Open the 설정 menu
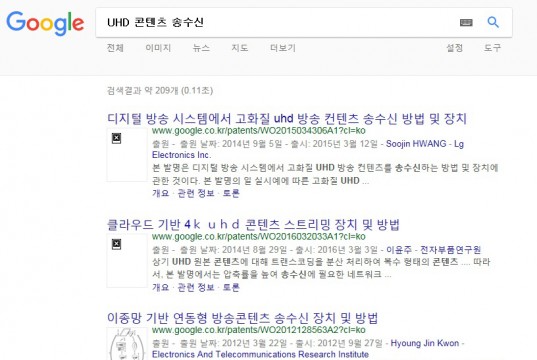Viewport: 537px width, 360px height. click(x=454, y=48)
